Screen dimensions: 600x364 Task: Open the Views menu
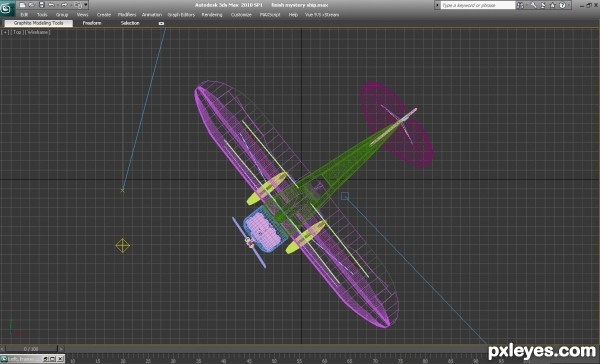(x=82, y=15)
